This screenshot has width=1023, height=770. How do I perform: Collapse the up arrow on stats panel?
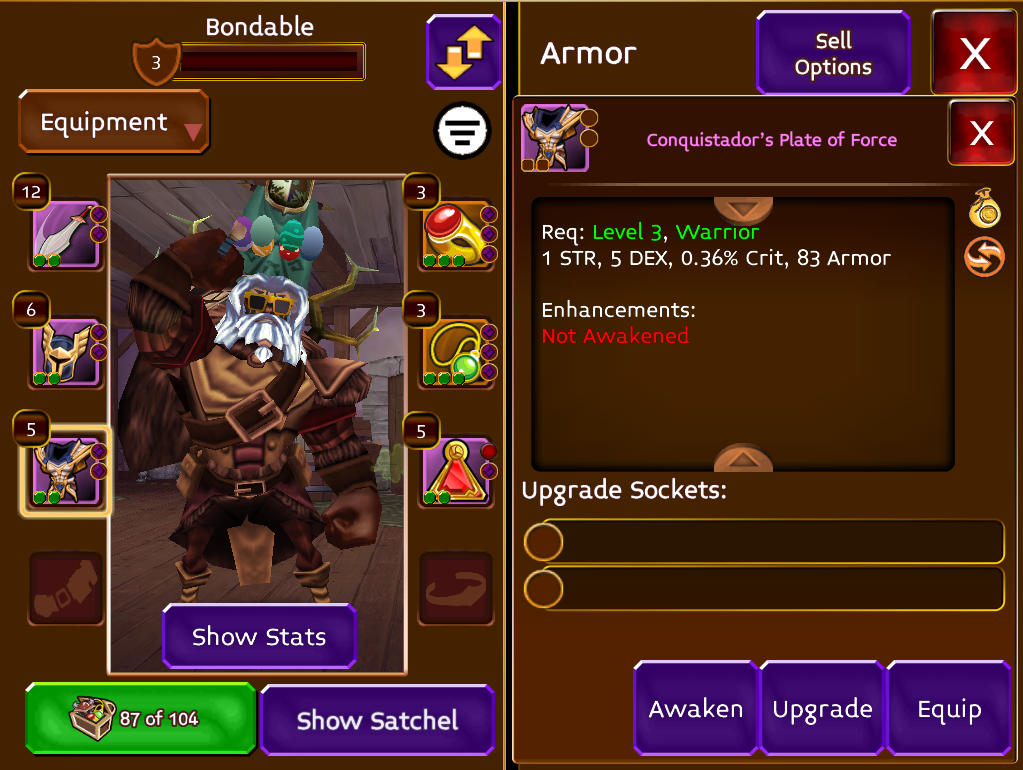click(x=743, y=458)
